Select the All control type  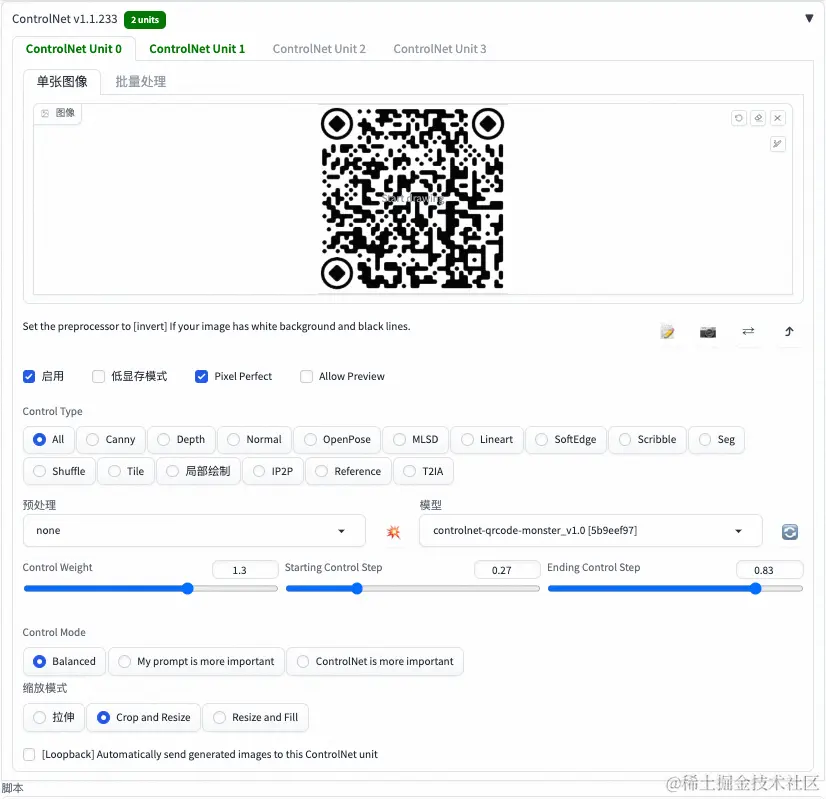48,439
